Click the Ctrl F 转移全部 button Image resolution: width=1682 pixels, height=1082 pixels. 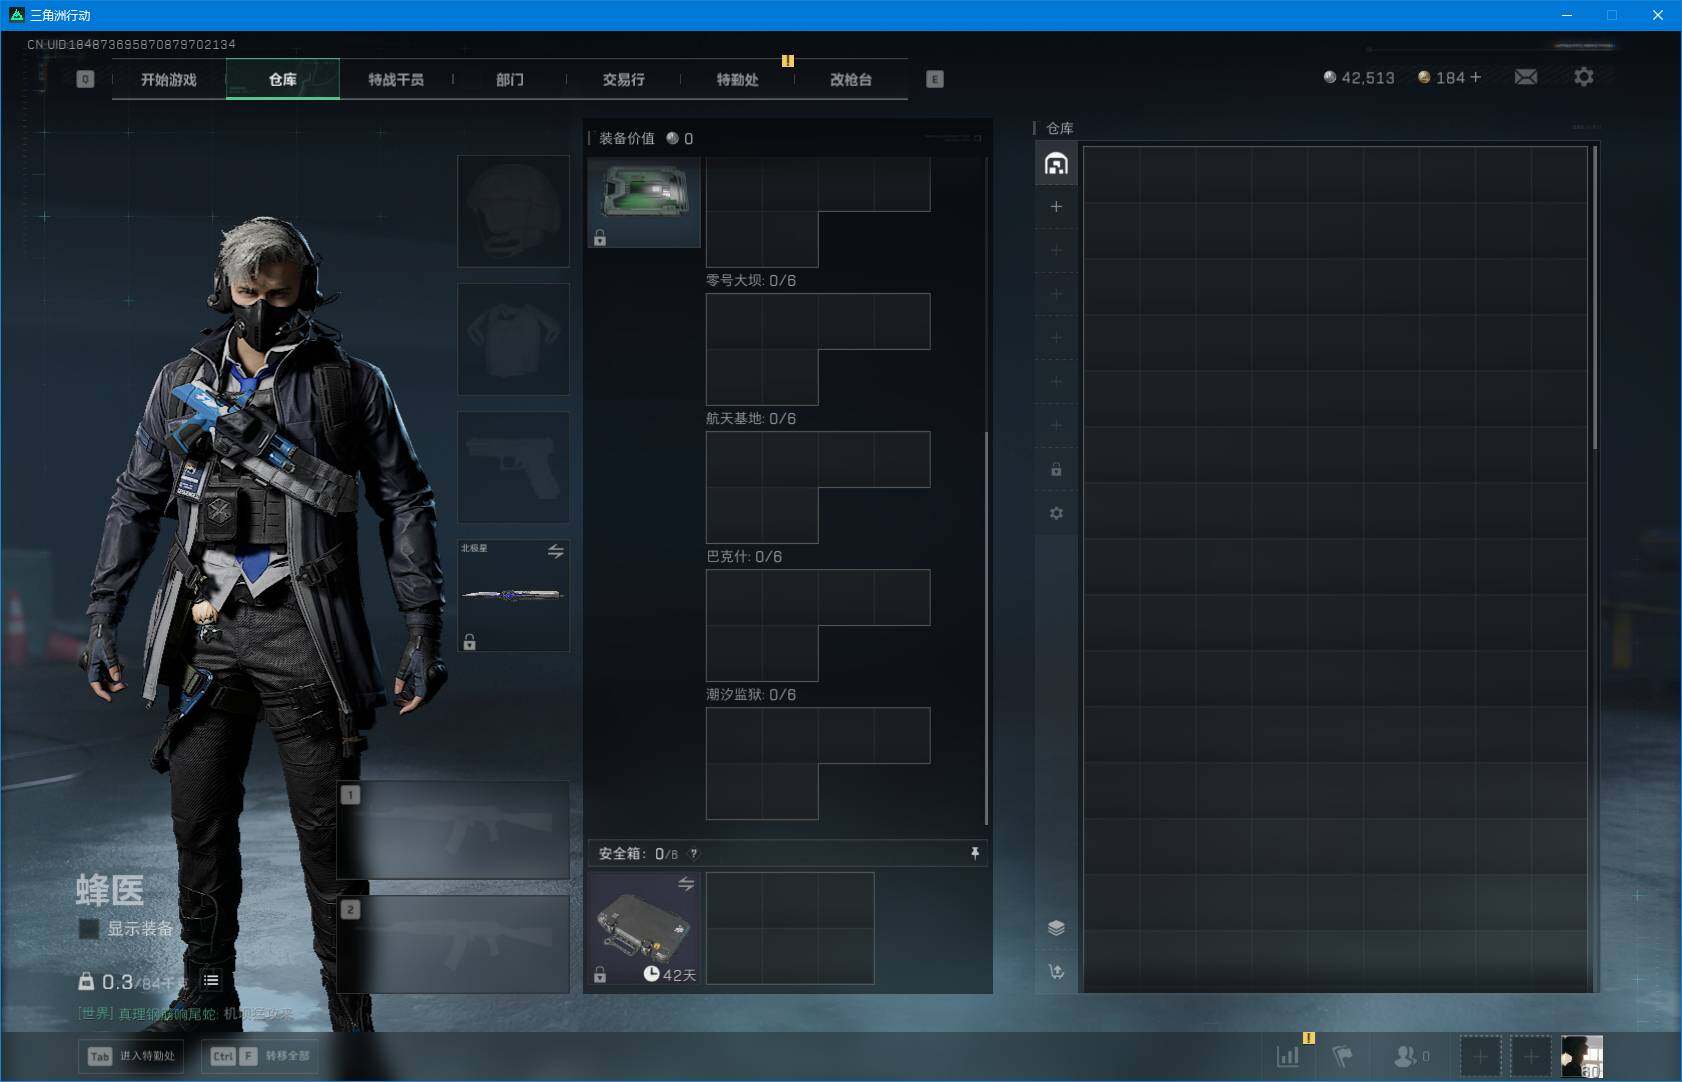(x=260, y=1056)
